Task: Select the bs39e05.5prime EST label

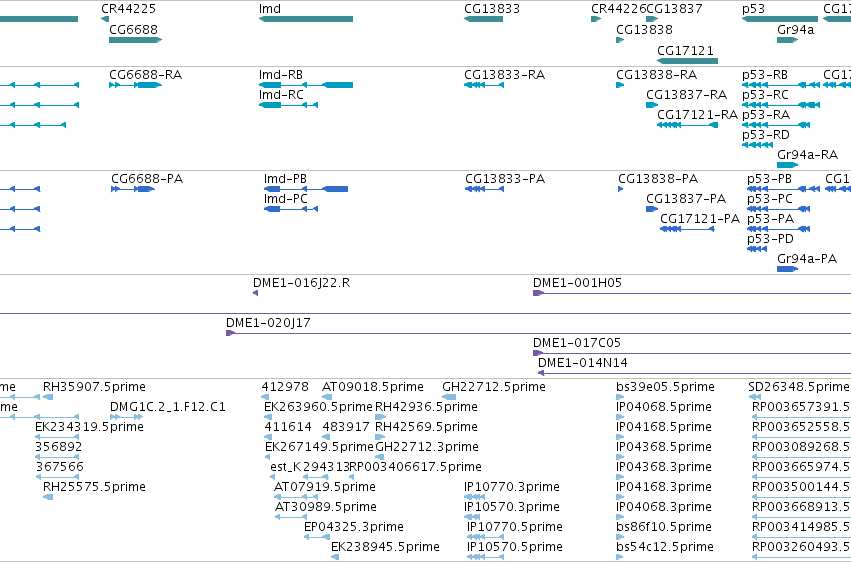Action: tap(665, 387)
